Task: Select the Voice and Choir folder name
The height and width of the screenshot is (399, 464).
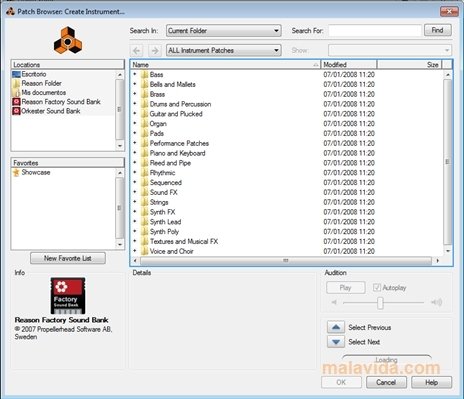Action: coord(172,251)
